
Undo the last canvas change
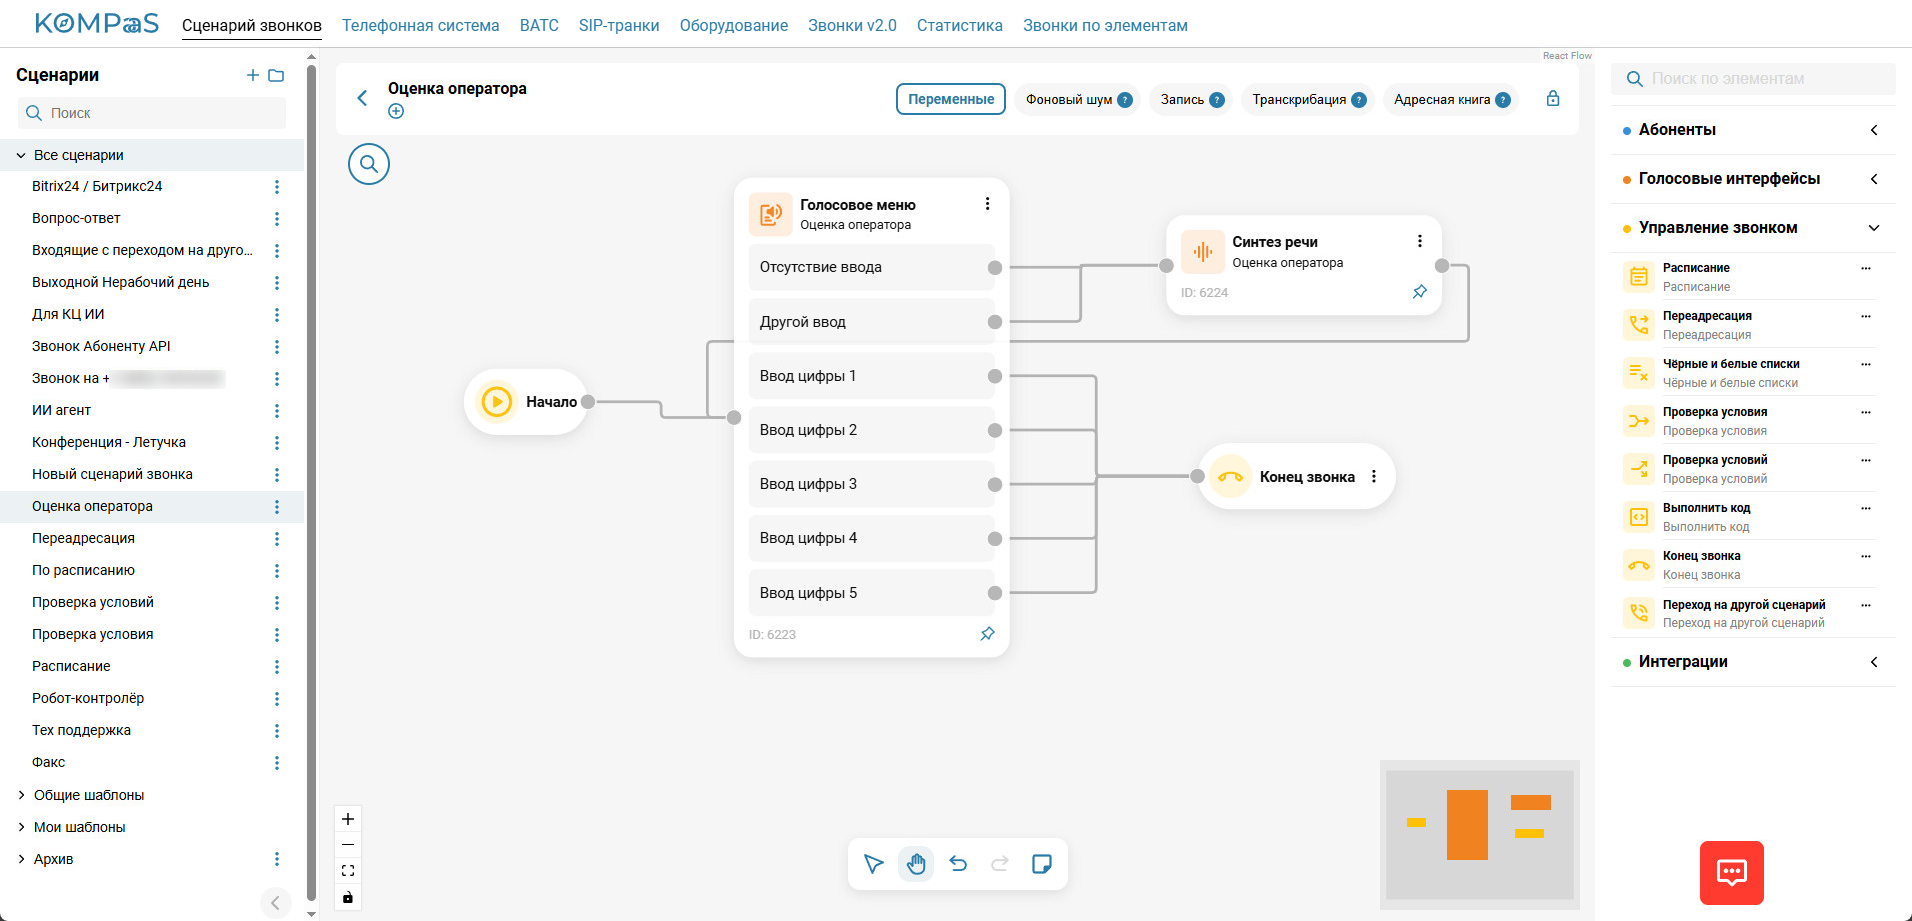pos(958,864)
